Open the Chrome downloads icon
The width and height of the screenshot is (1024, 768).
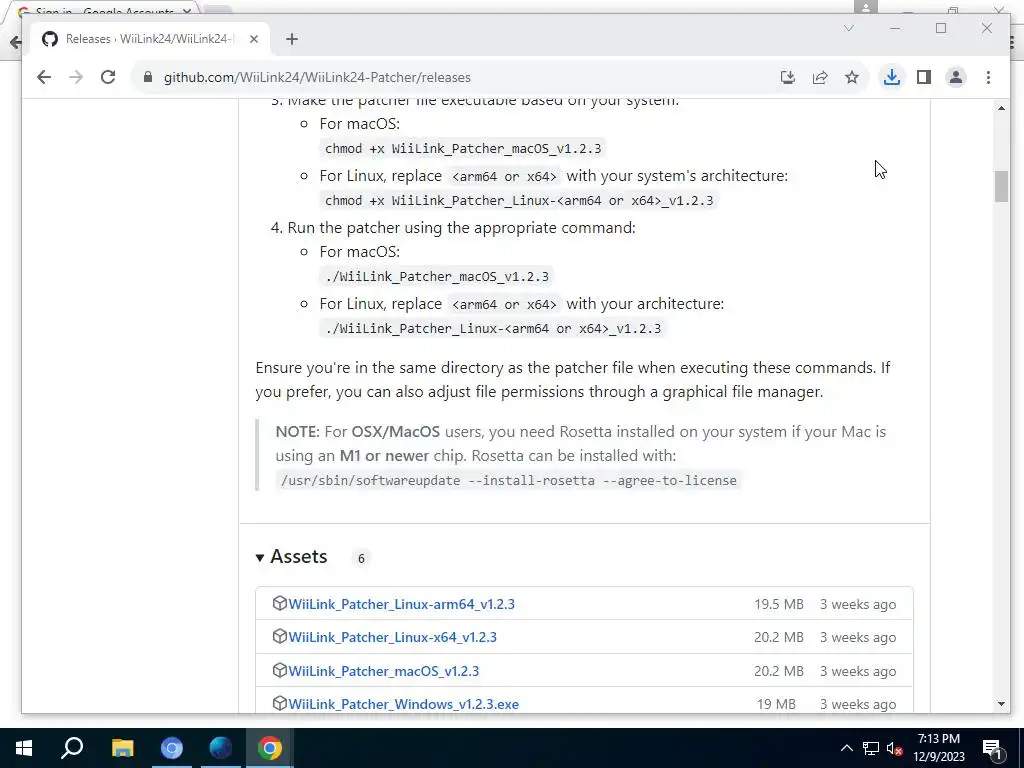891,77
